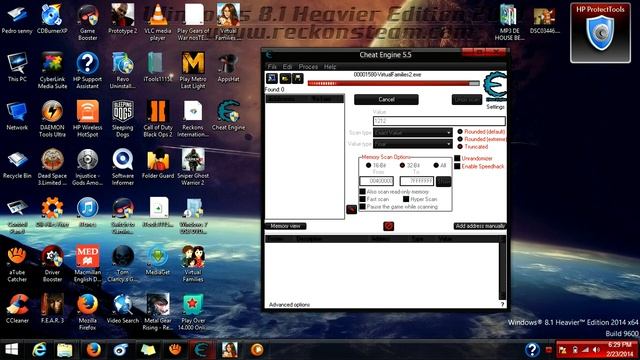Click the Value input field showing 1212
The image size is (640, 360).
tap(439, 121)
